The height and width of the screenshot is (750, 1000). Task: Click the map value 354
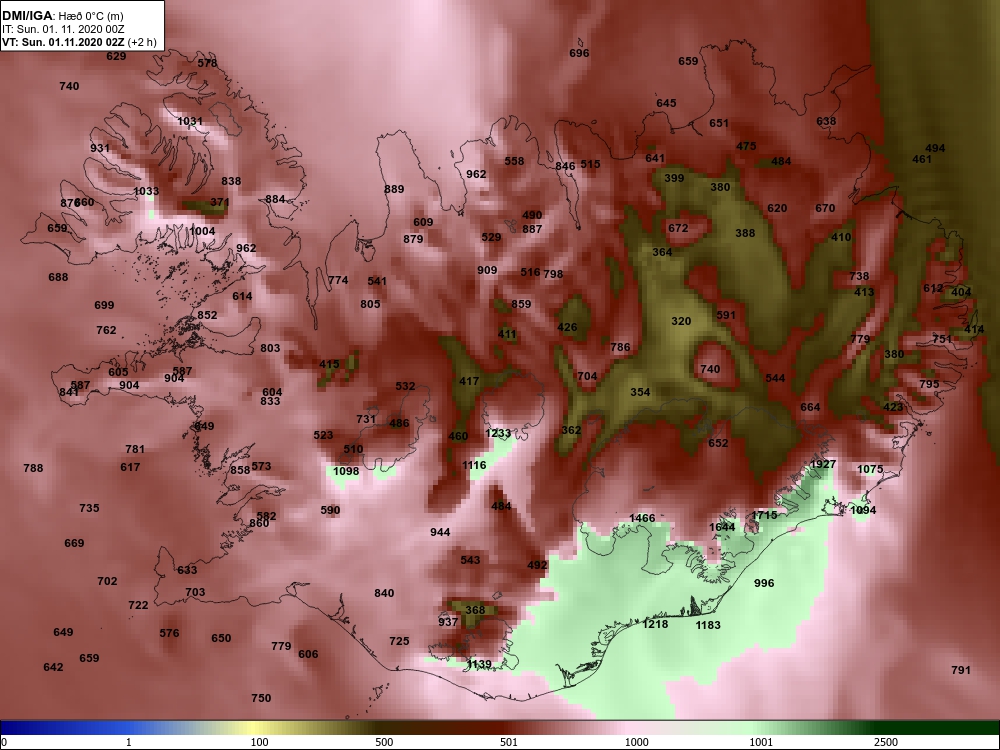(x=640, y=392)
